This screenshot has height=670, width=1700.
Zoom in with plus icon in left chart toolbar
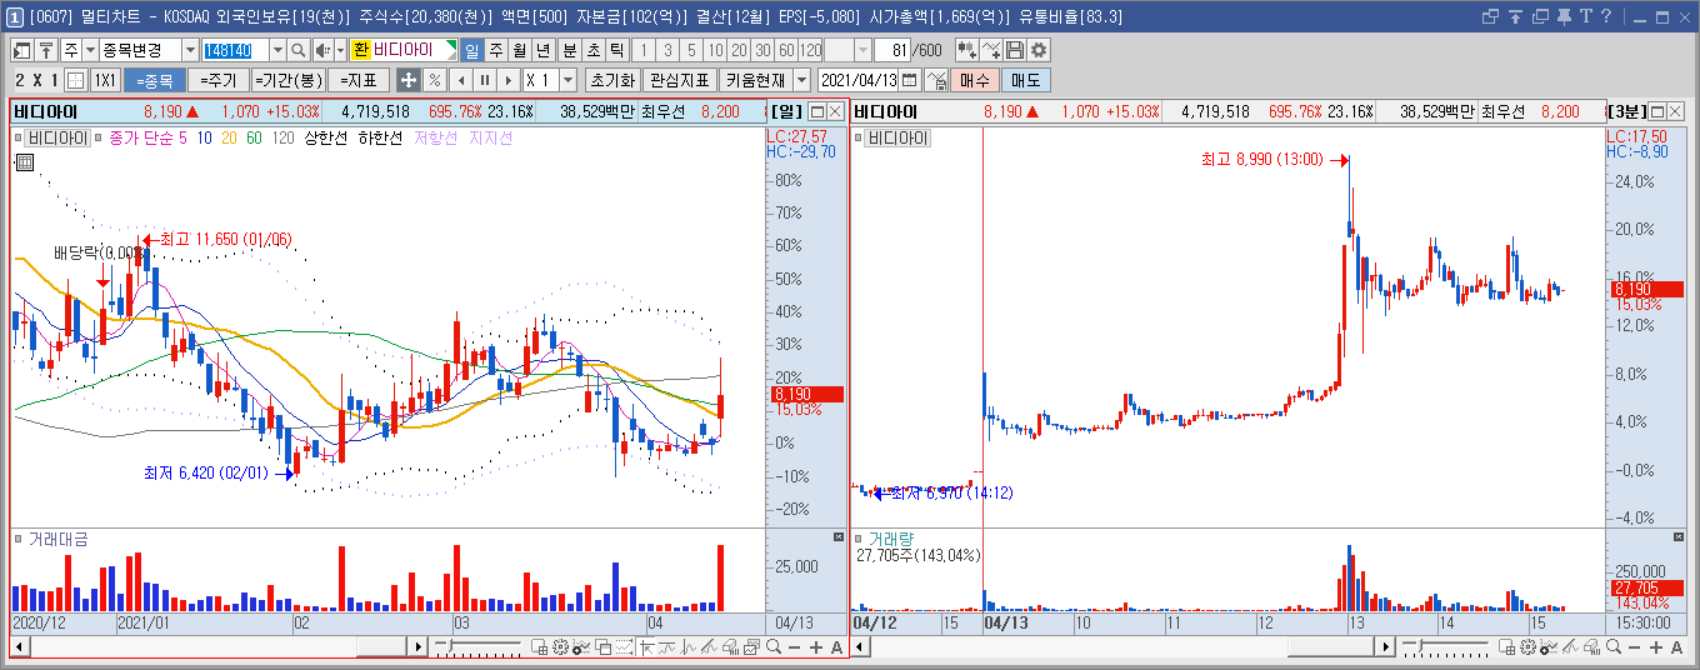(816, 648)
